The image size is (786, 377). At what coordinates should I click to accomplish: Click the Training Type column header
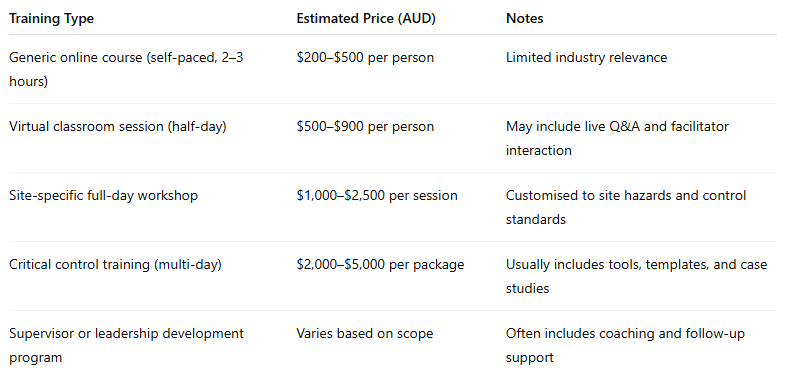[52, 19]
